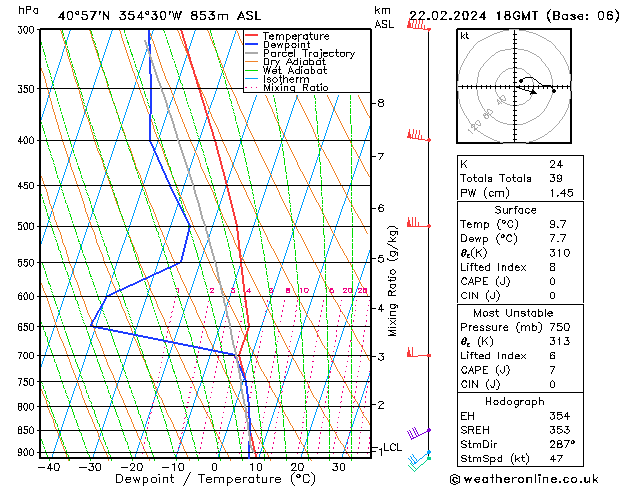Viewport: 629px width, 486px height.
Task: Click the K index value 24
Action: click(x=556, y=164)
